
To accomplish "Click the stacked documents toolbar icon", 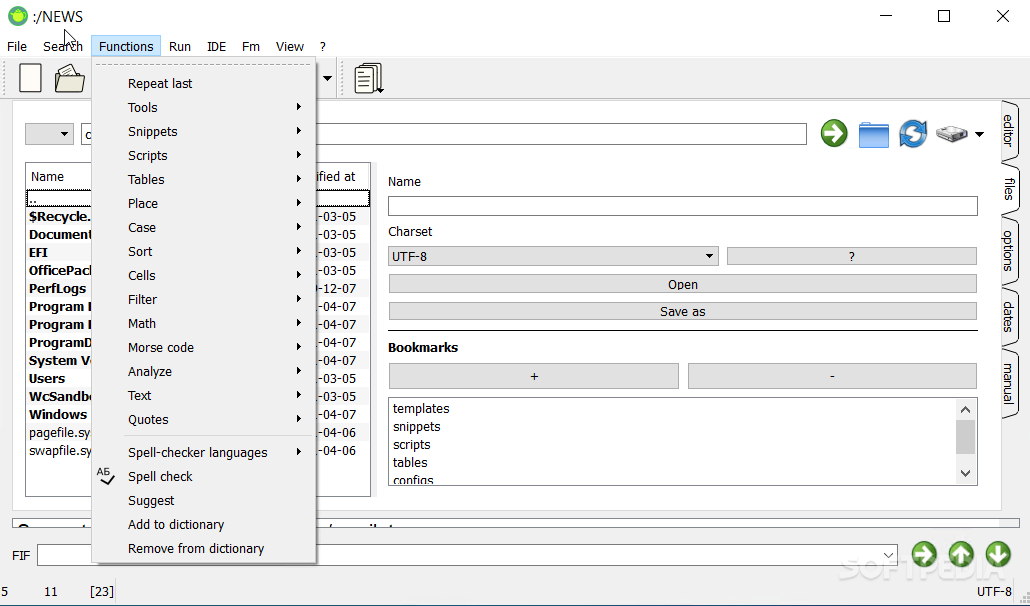I will click(x=369, y=78).
